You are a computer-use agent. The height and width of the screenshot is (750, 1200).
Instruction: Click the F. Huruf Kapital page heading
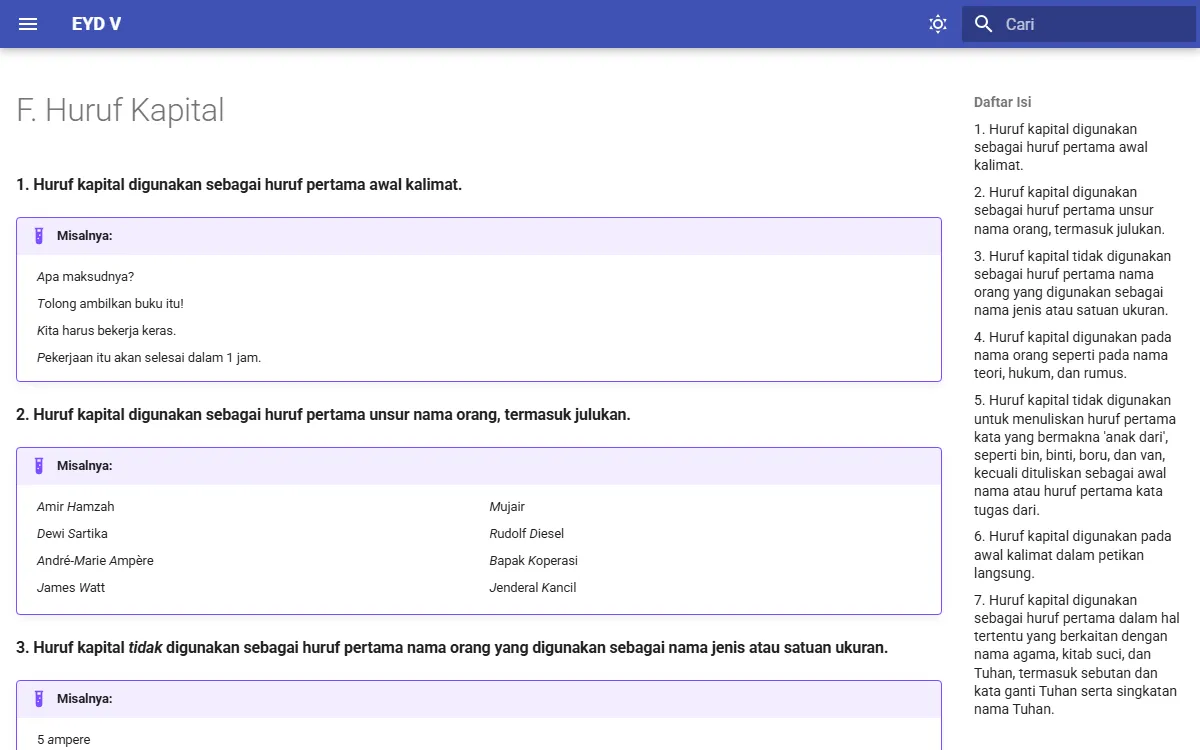click(120, 110)
